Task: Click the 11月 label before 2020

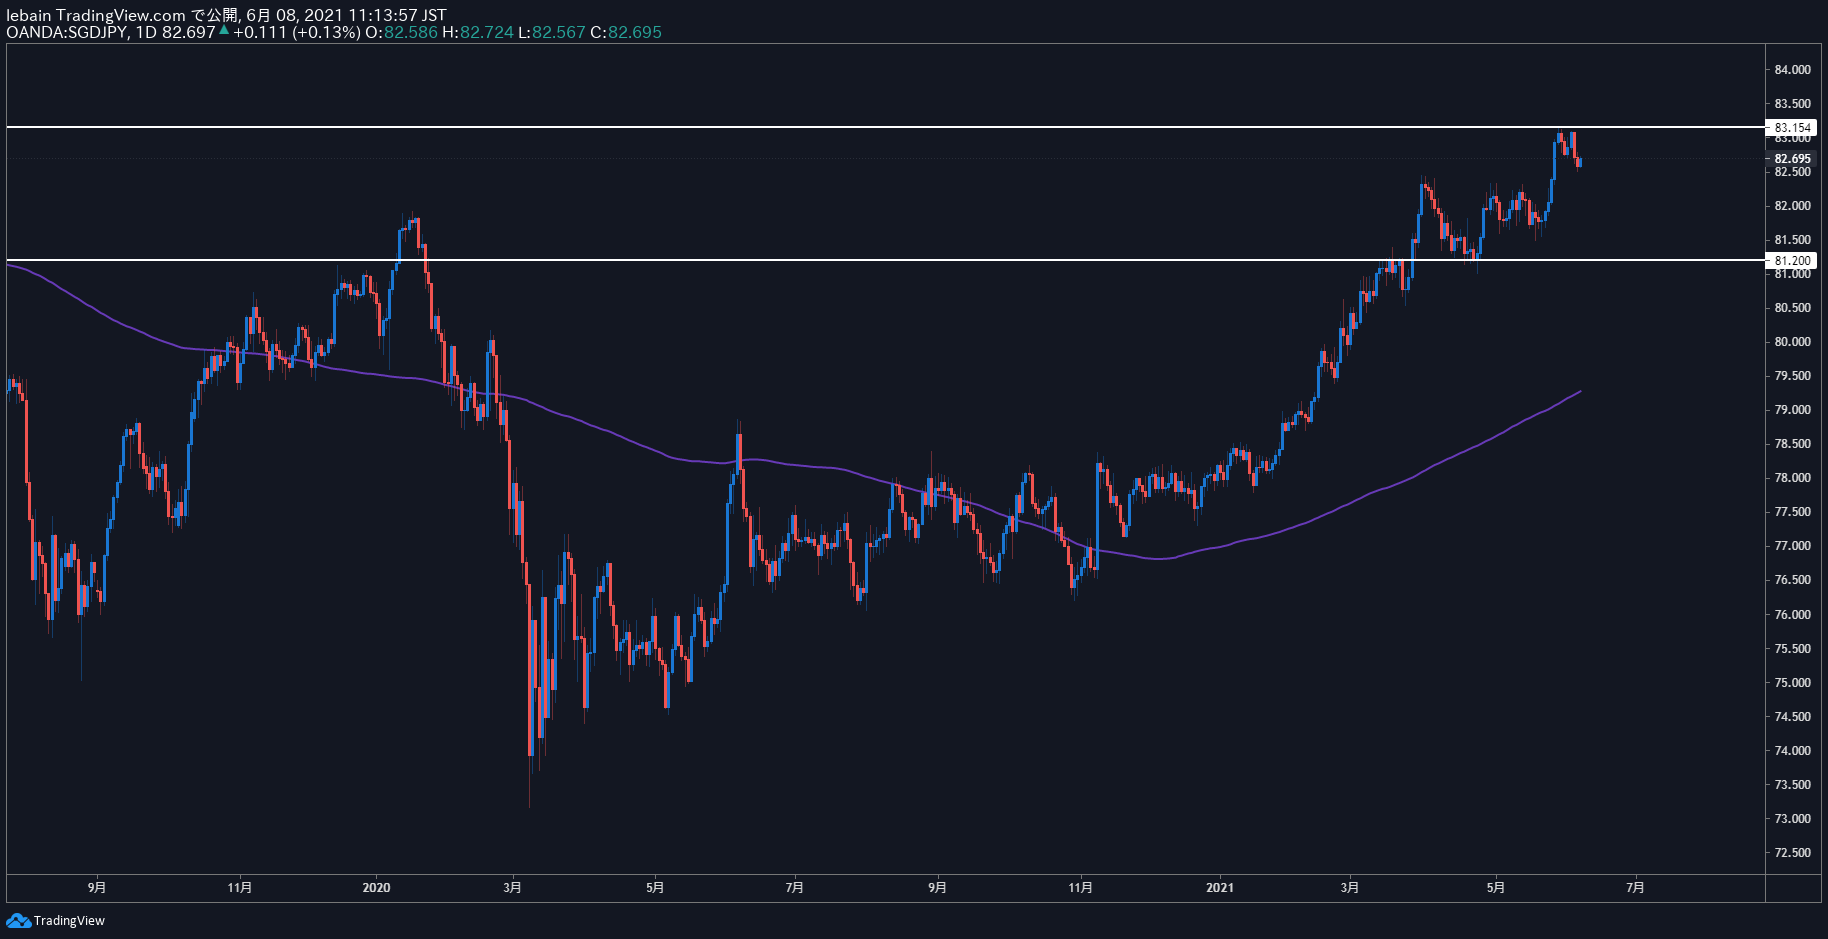Action: pyautogui.click(x=240, y=887)
